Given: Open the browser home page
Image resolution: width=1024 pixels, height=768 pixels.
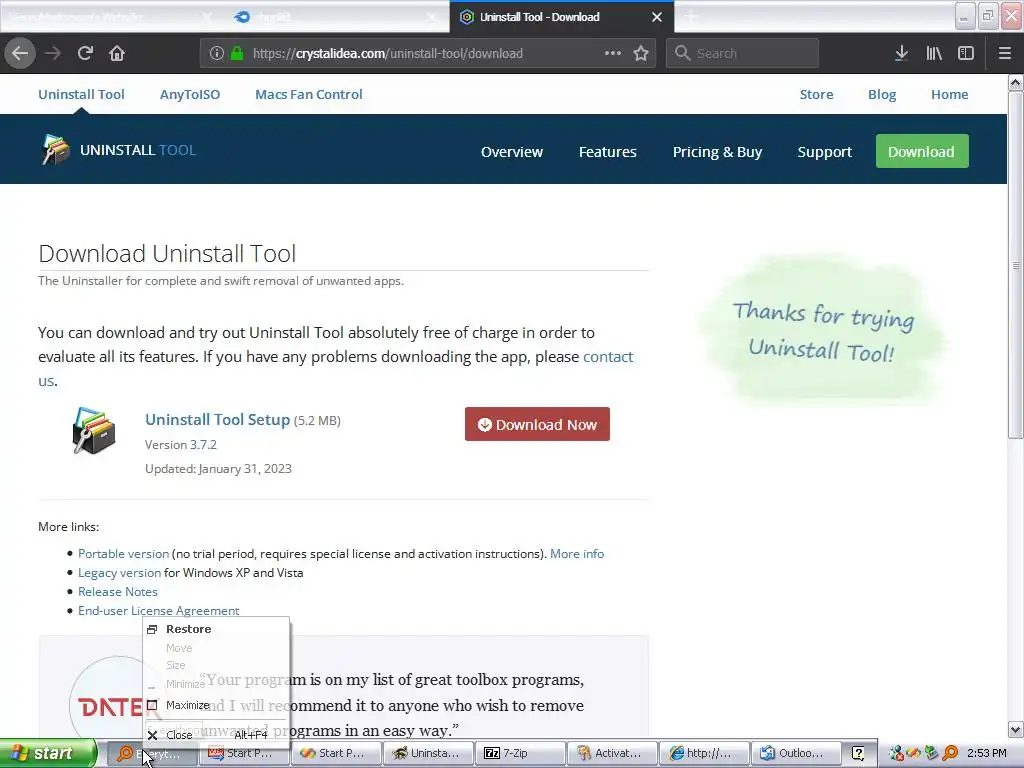Looking at the screenshot, I should coord(117,53).
